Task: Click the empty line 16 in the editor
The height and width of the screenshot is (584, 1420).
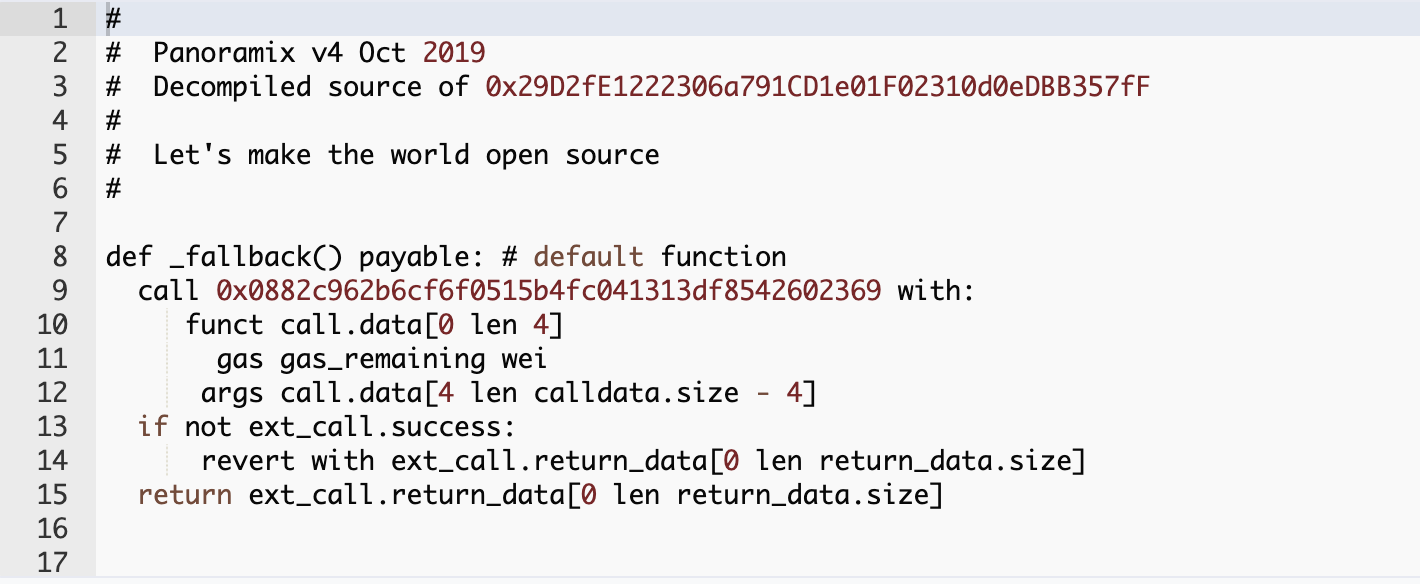Action: click(x=757, y=528)
